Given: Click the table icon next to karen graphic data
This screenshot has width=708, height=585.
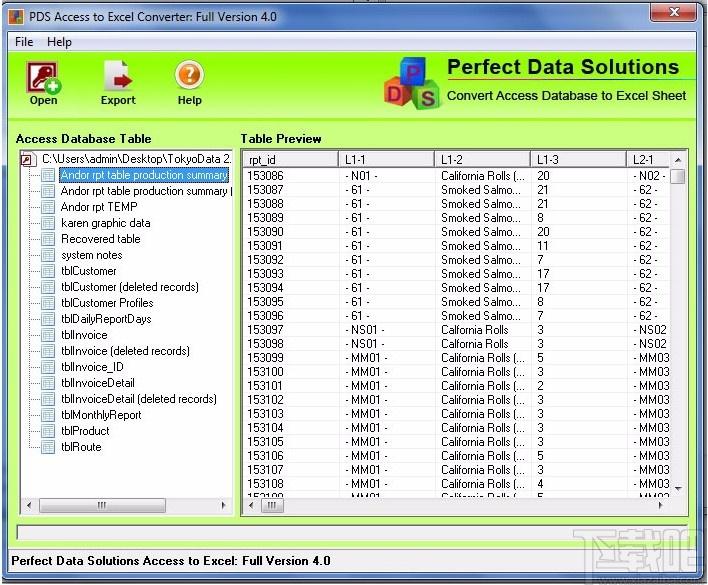Looking at the screenshot, I should pos(48,223).
